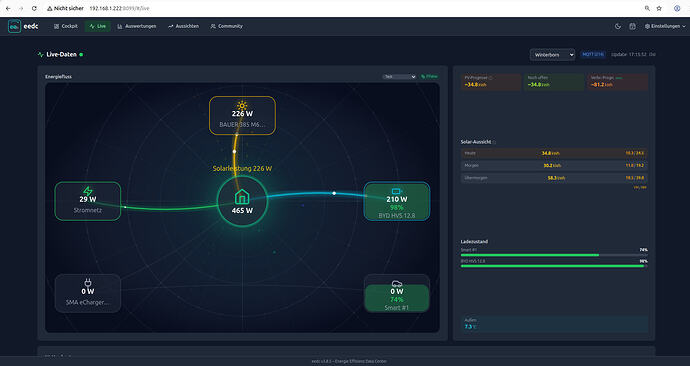This screenshot has height=366, width=690.
Task: Click the 210 W battery power value
Action: point(396,199)
